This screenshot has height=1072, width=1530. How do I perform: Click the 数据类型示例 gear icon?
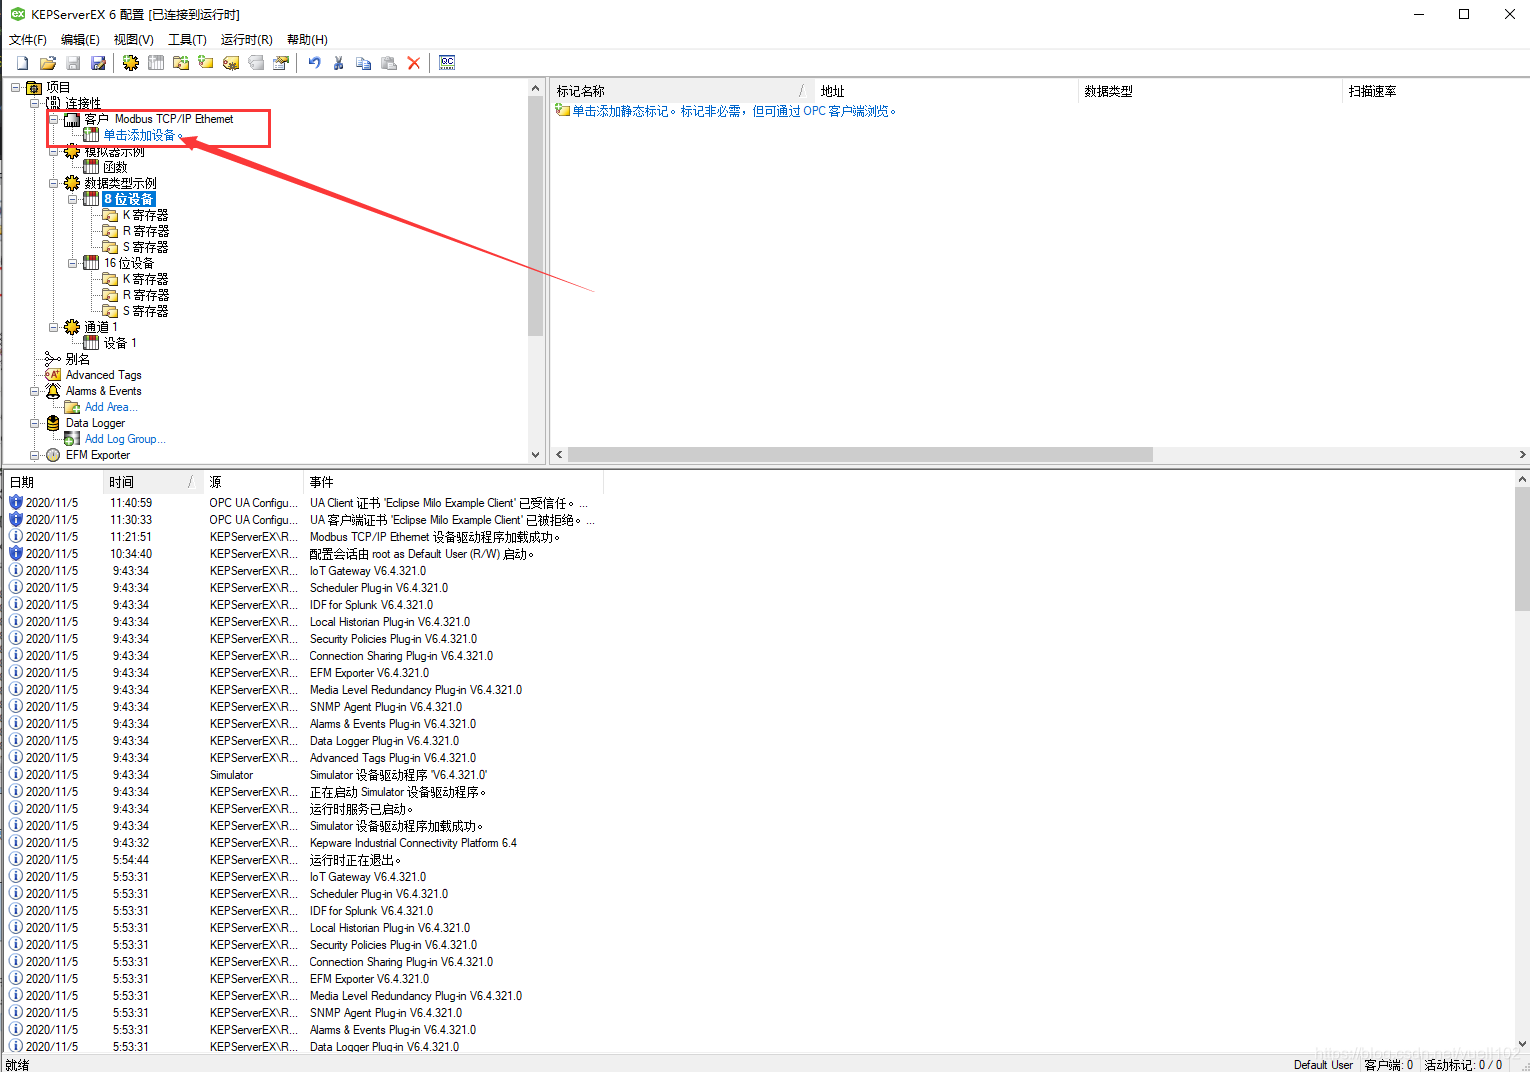pos(72,183)
